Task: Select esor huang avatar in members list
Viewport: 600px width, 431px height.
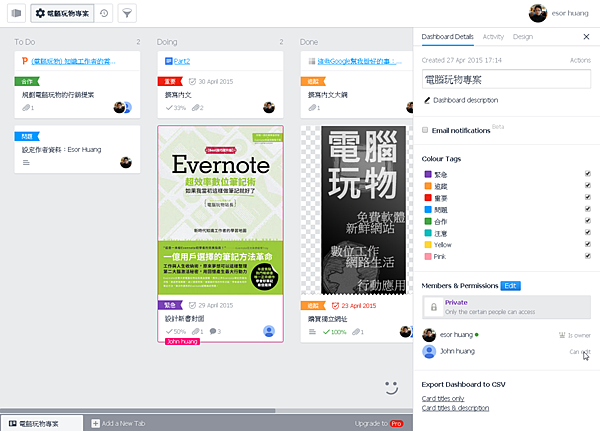Action: (x=429, y=335)
